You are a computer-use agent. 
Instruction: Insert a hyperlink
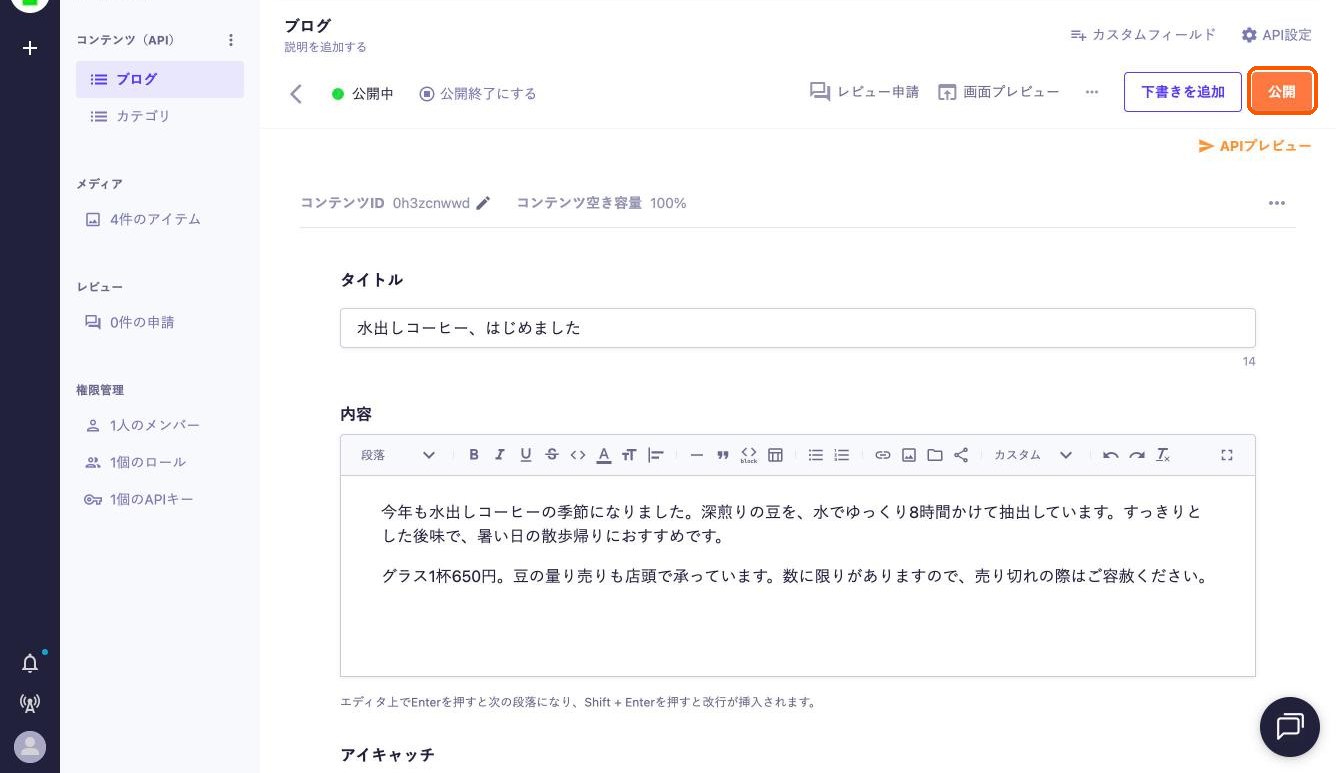883,455
